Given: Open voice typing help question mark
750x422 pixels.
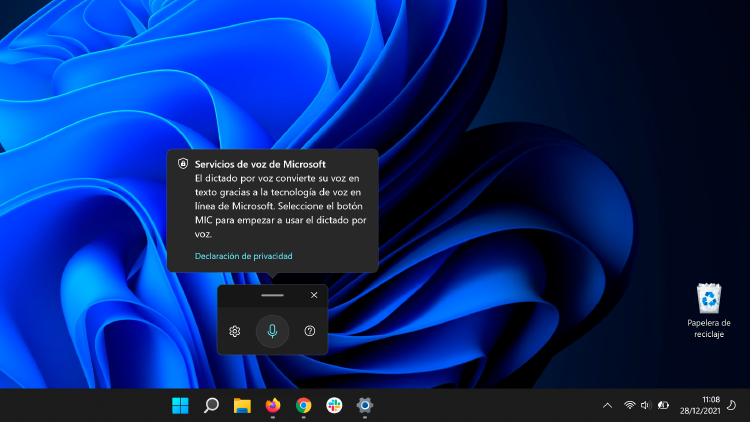Looking at the screenshot, I should click(310, 331).
